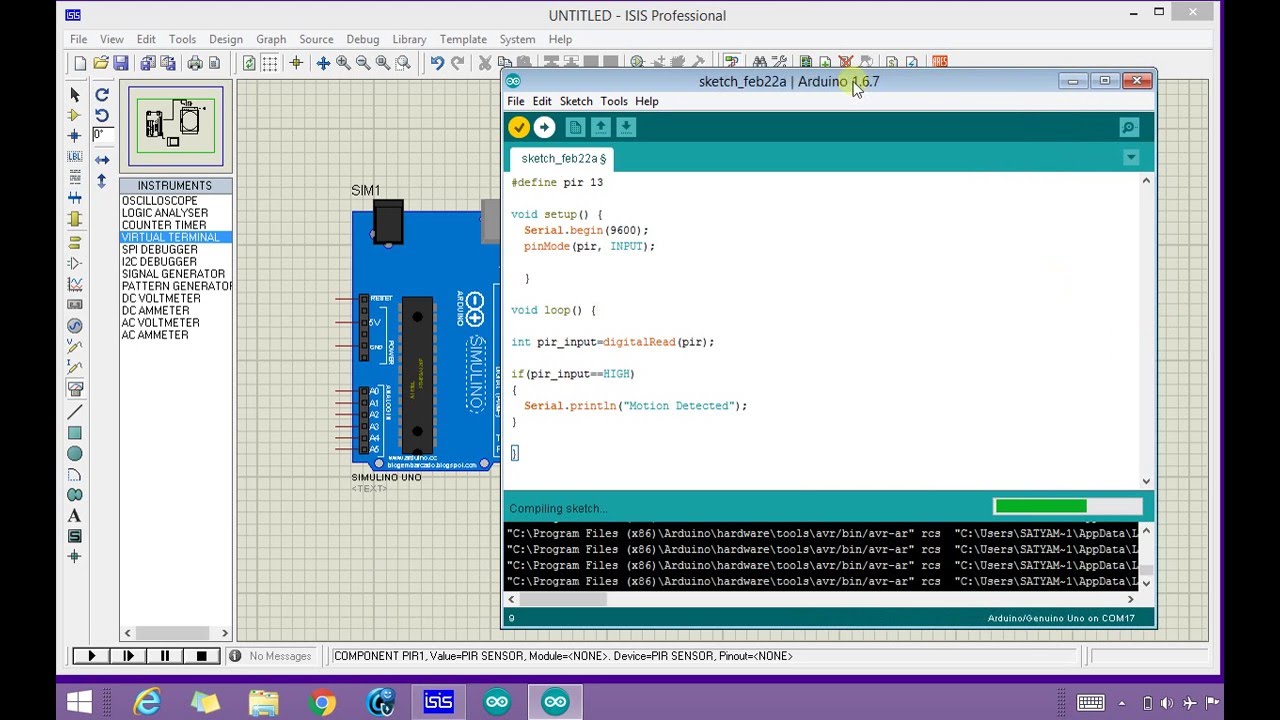Image resolution: width=1280 pixels, height=720 pixels.
Task: Click scroll-up arrow in Arduino editor
Action: point(1146,181)
